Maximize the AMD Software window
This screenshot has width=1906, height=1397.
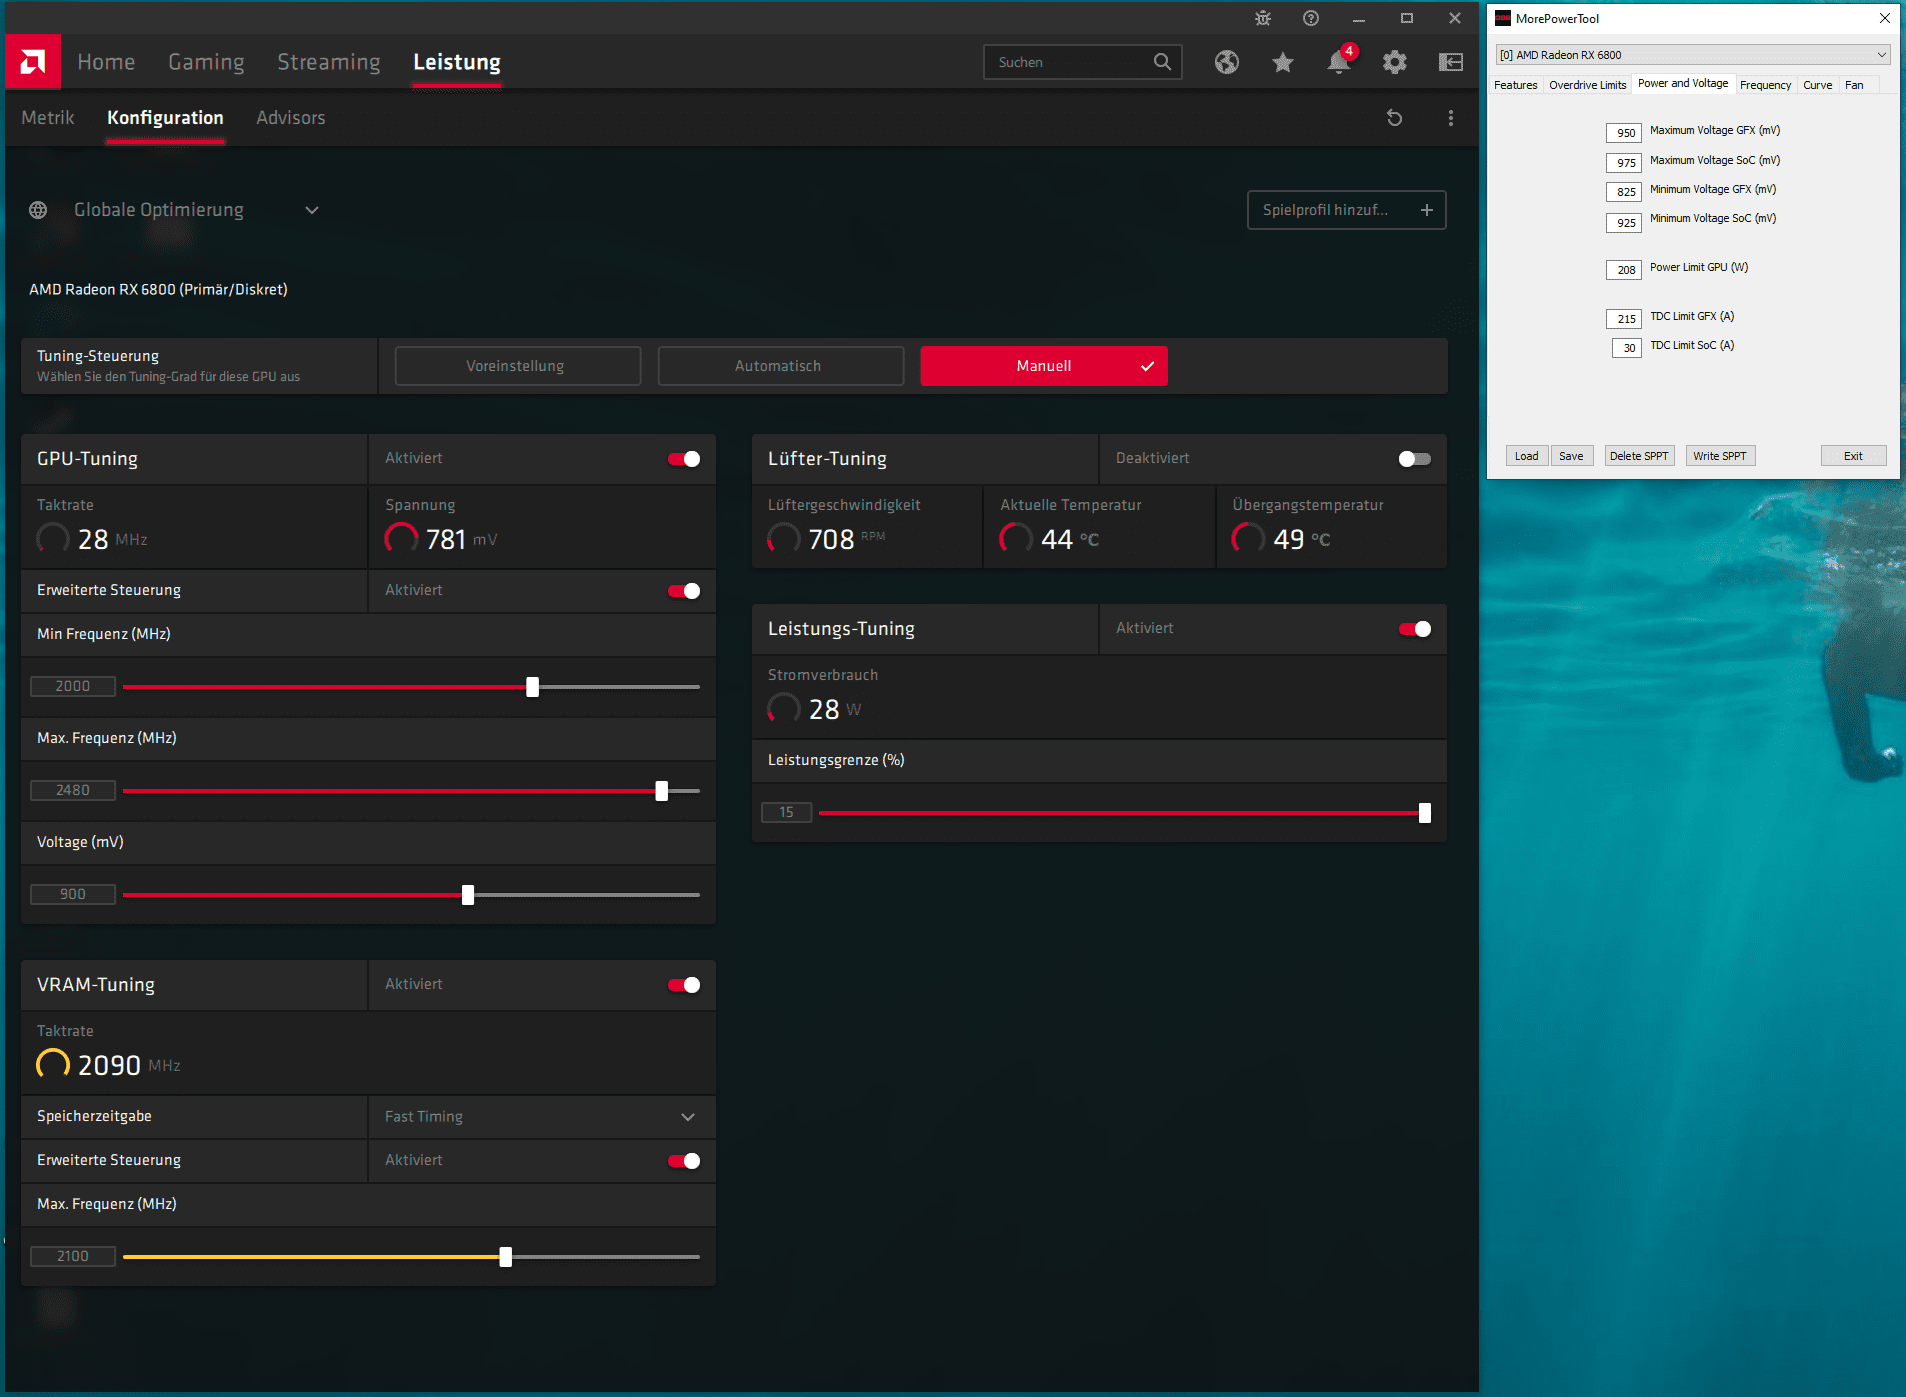[1407, 18]
